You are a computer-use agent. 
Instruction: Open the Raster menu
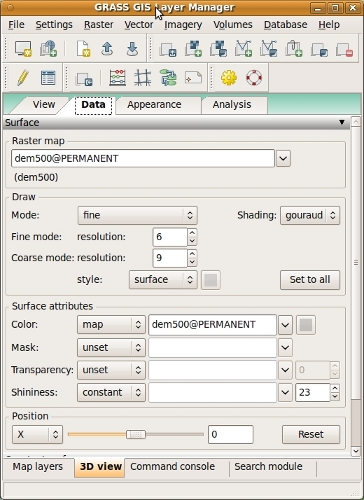pos(99,25)
